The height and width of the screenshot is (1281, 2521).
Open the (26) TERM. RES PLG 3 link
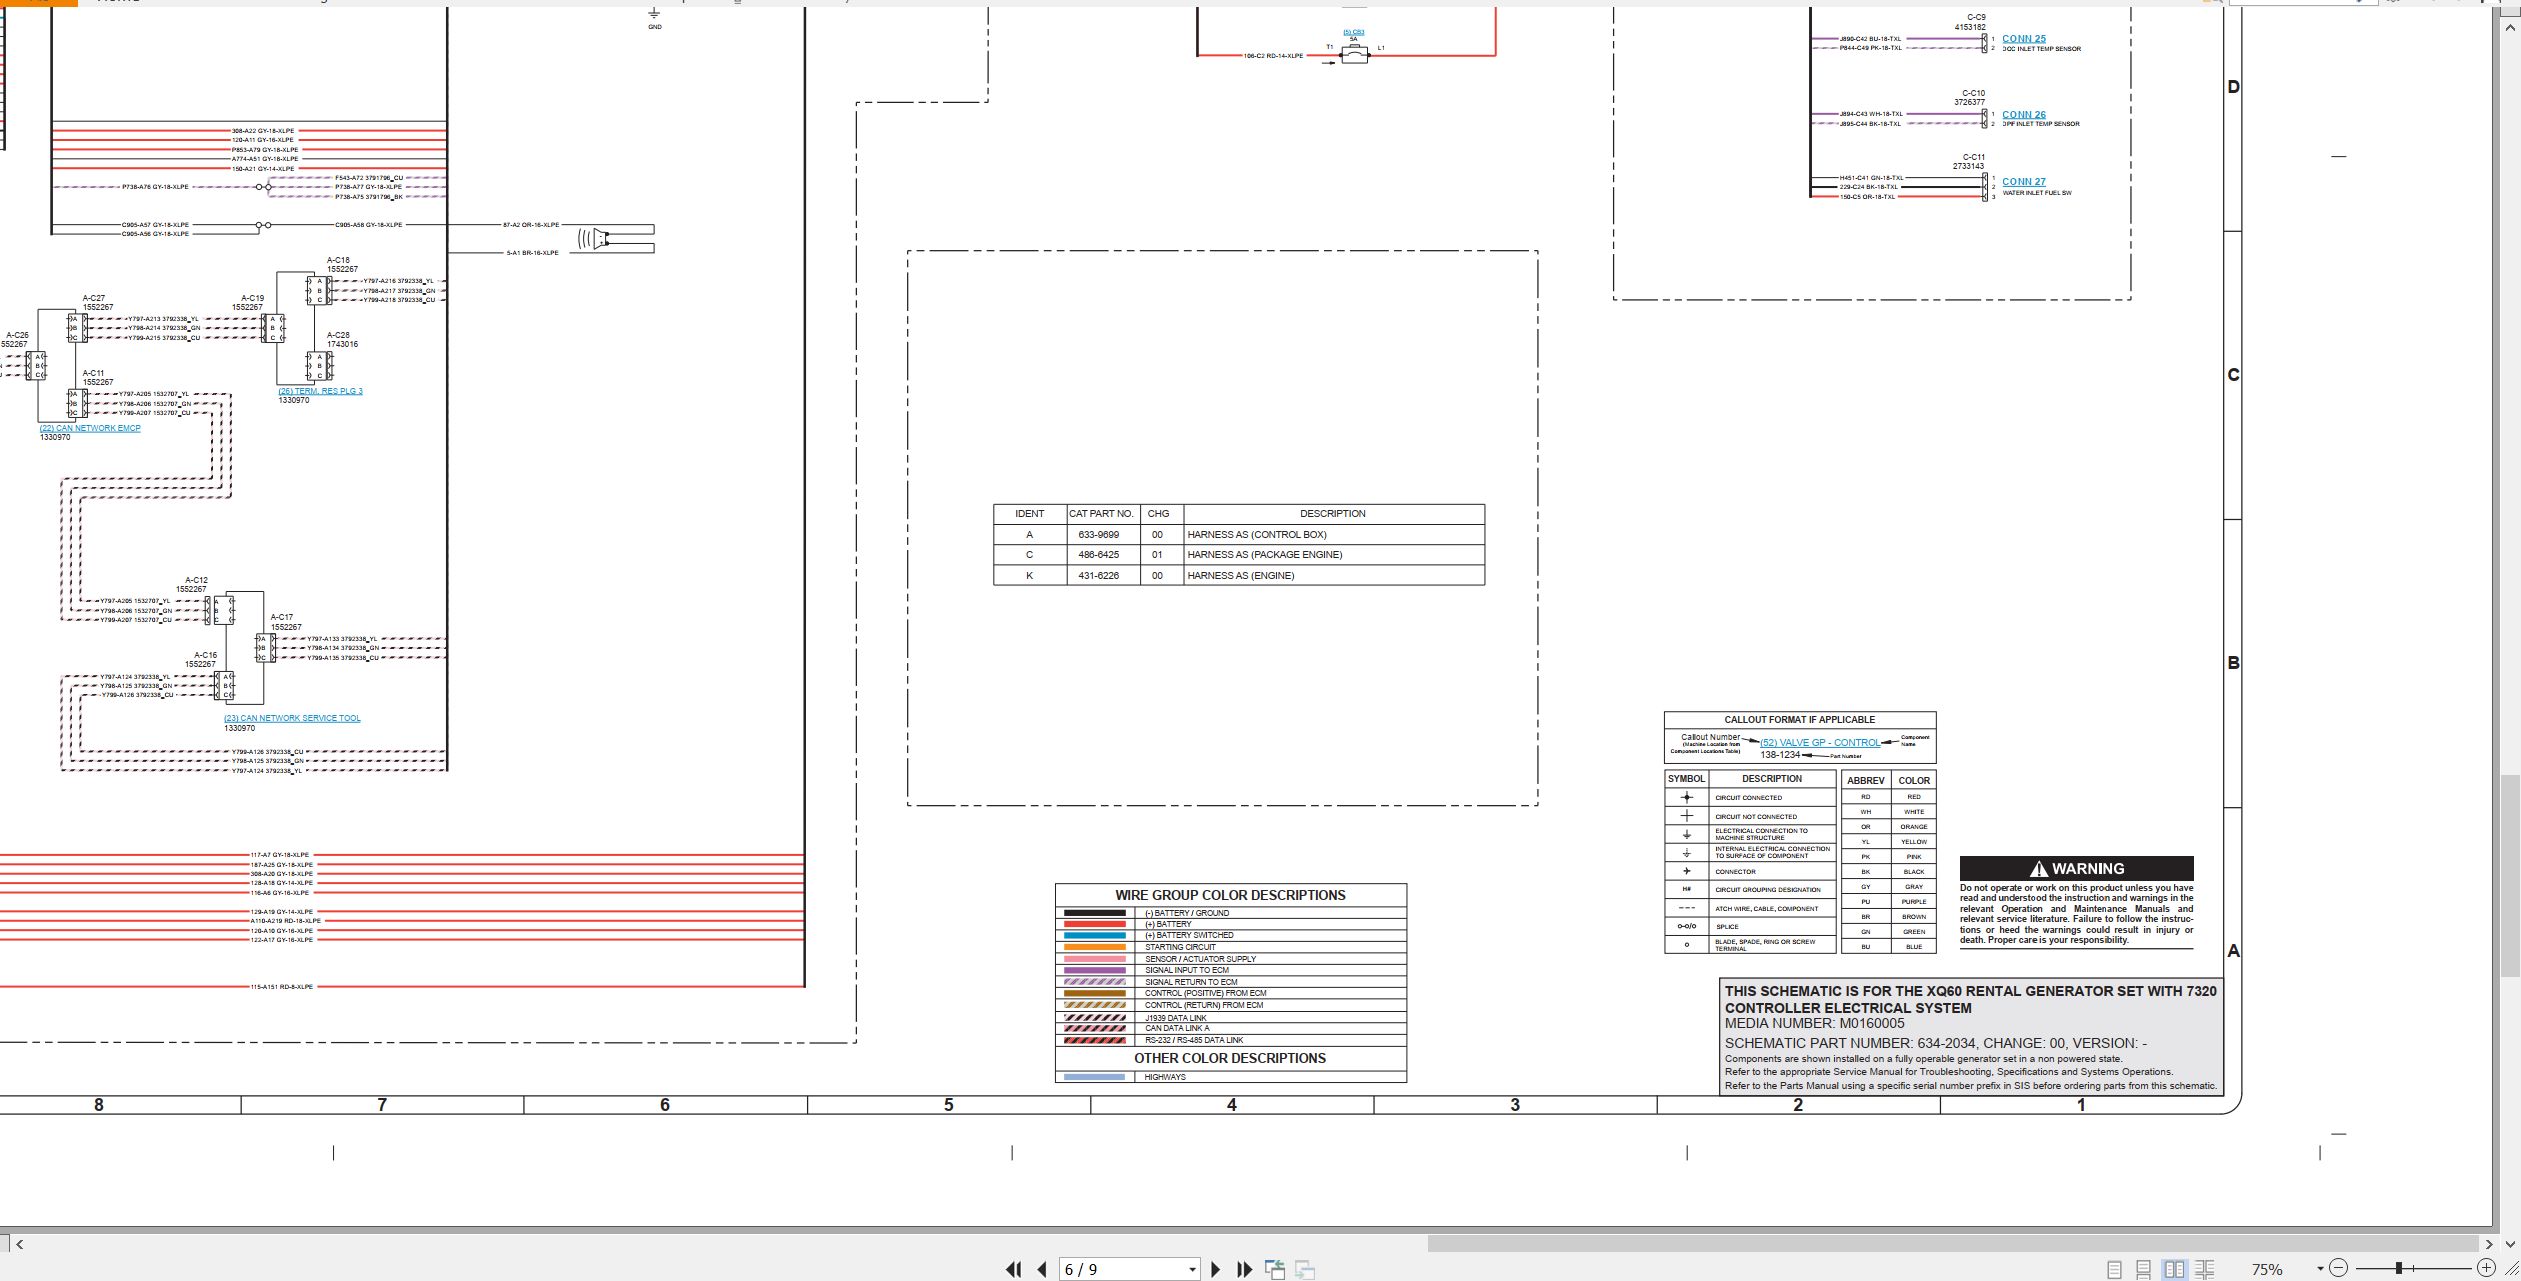(320, 391)
